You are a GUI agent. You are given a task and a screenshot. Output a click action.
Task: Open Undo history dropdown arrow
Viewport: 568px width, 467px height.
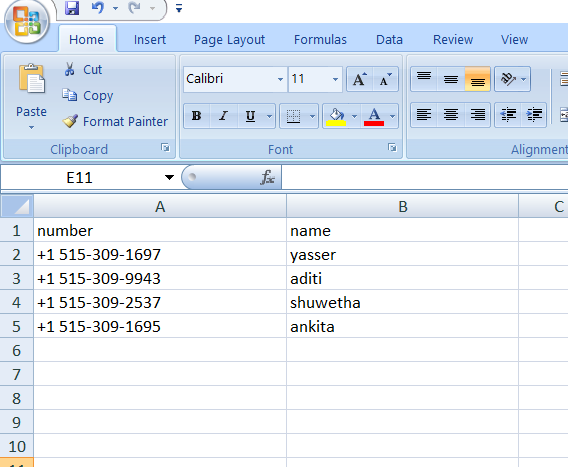115,8
